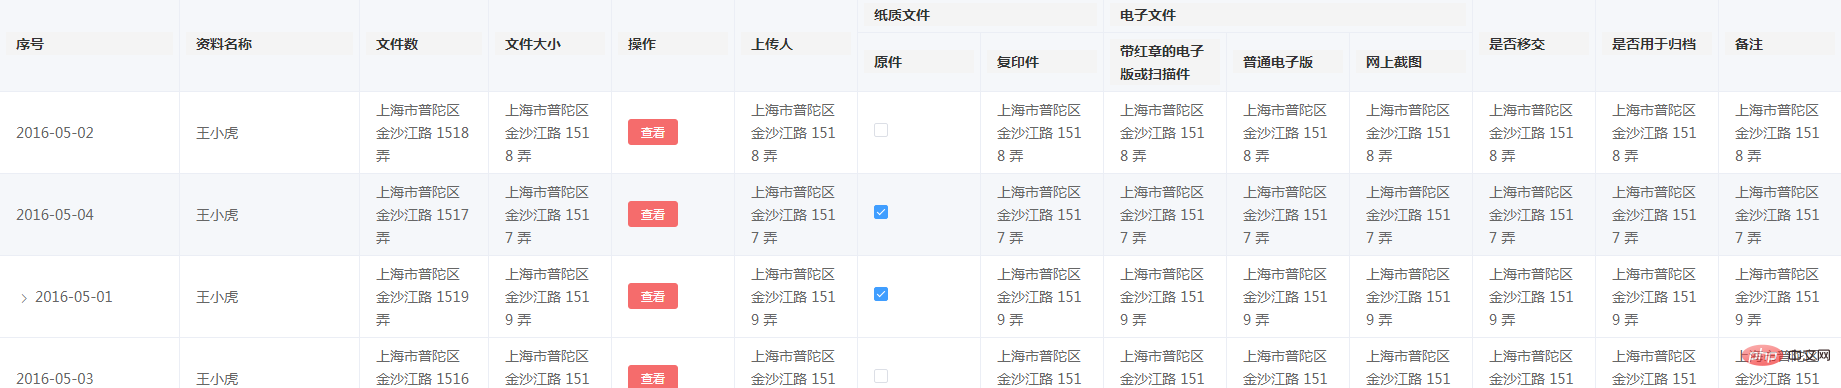
Task: Click the 序号 column header
Action: click(x=30, y=44)
